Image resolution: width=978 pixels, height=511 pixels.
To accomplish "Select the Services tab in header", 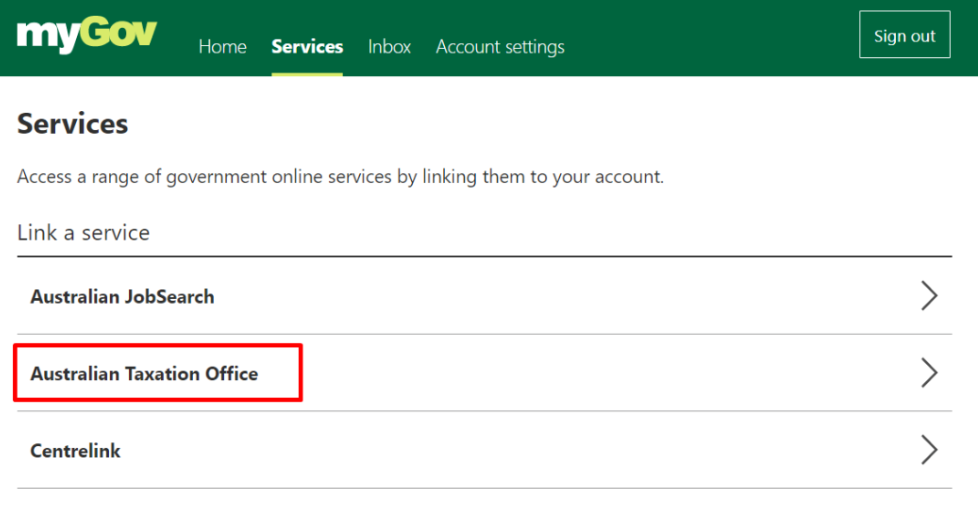I will (307, 47).
